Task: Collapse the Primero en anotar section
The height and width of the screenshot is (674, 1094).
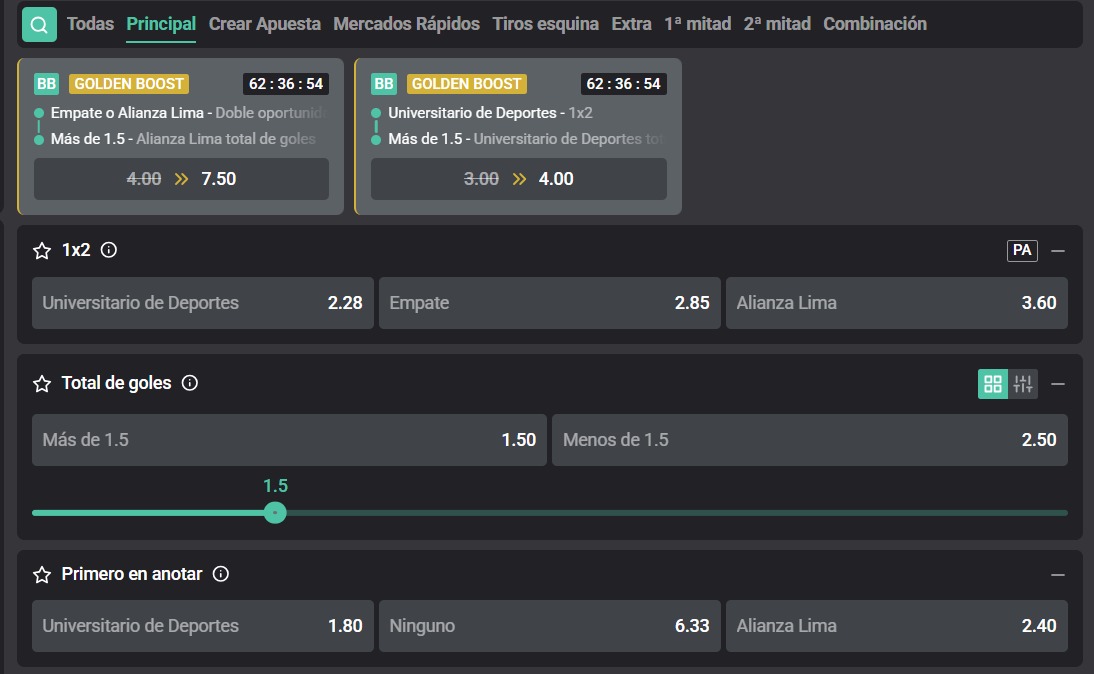Action: pos(1058,575)
